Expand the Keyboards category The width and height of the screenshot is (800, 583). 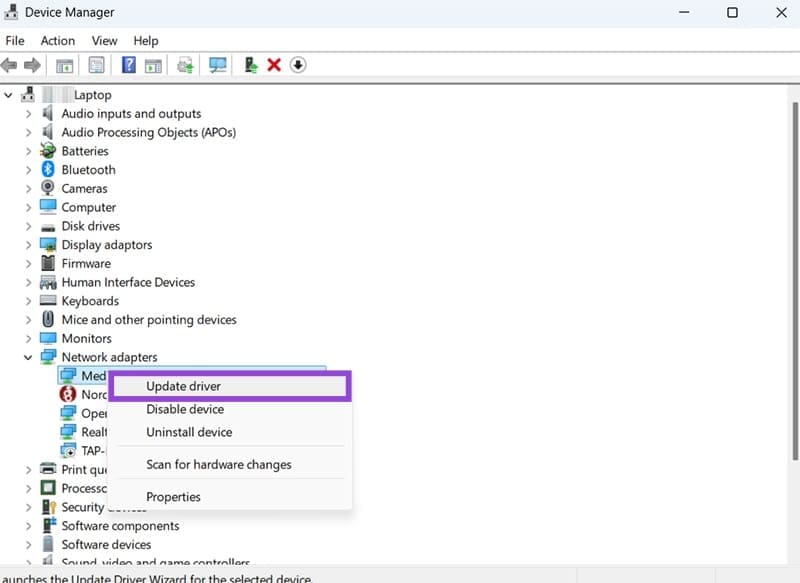[x=27, y=300]
